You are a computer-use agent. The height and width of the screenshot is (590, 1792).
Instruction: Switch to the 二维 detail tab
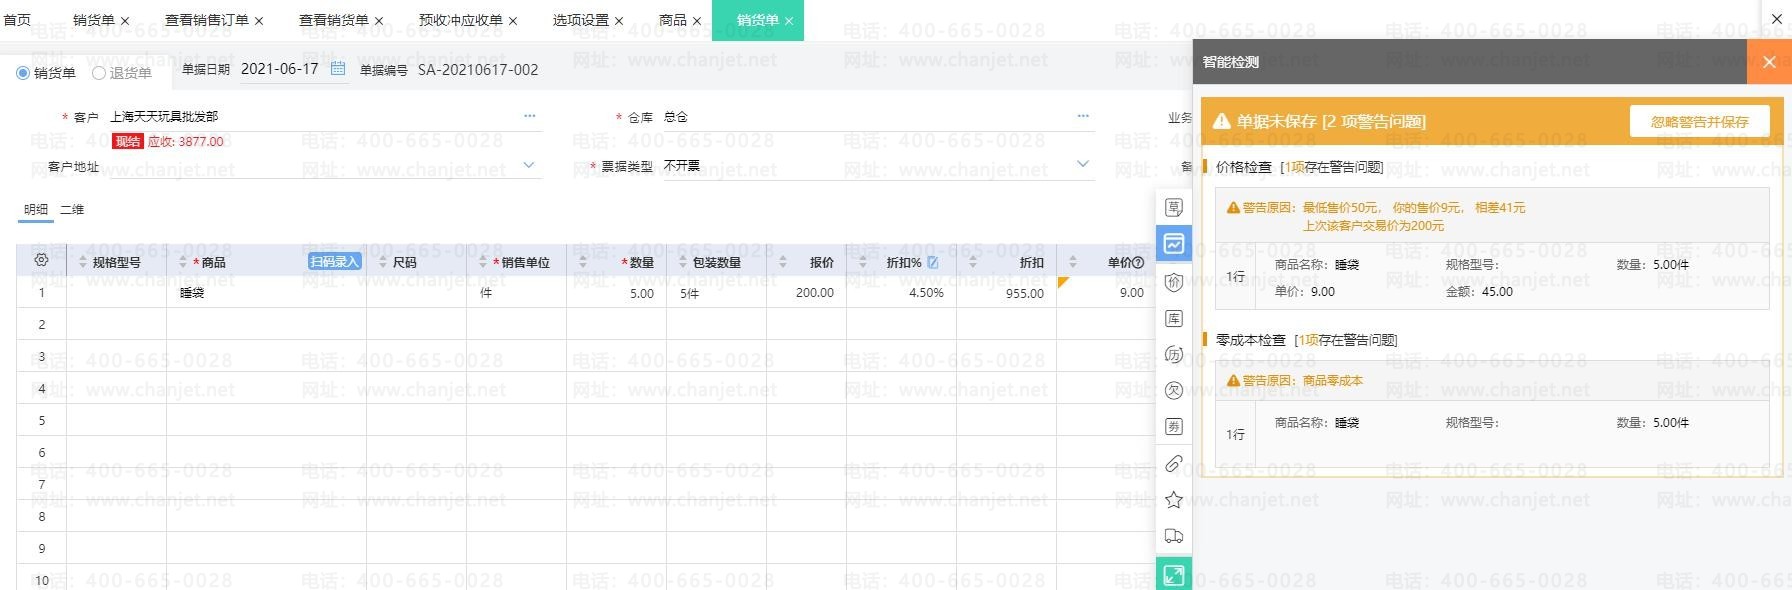coord(72,210)
